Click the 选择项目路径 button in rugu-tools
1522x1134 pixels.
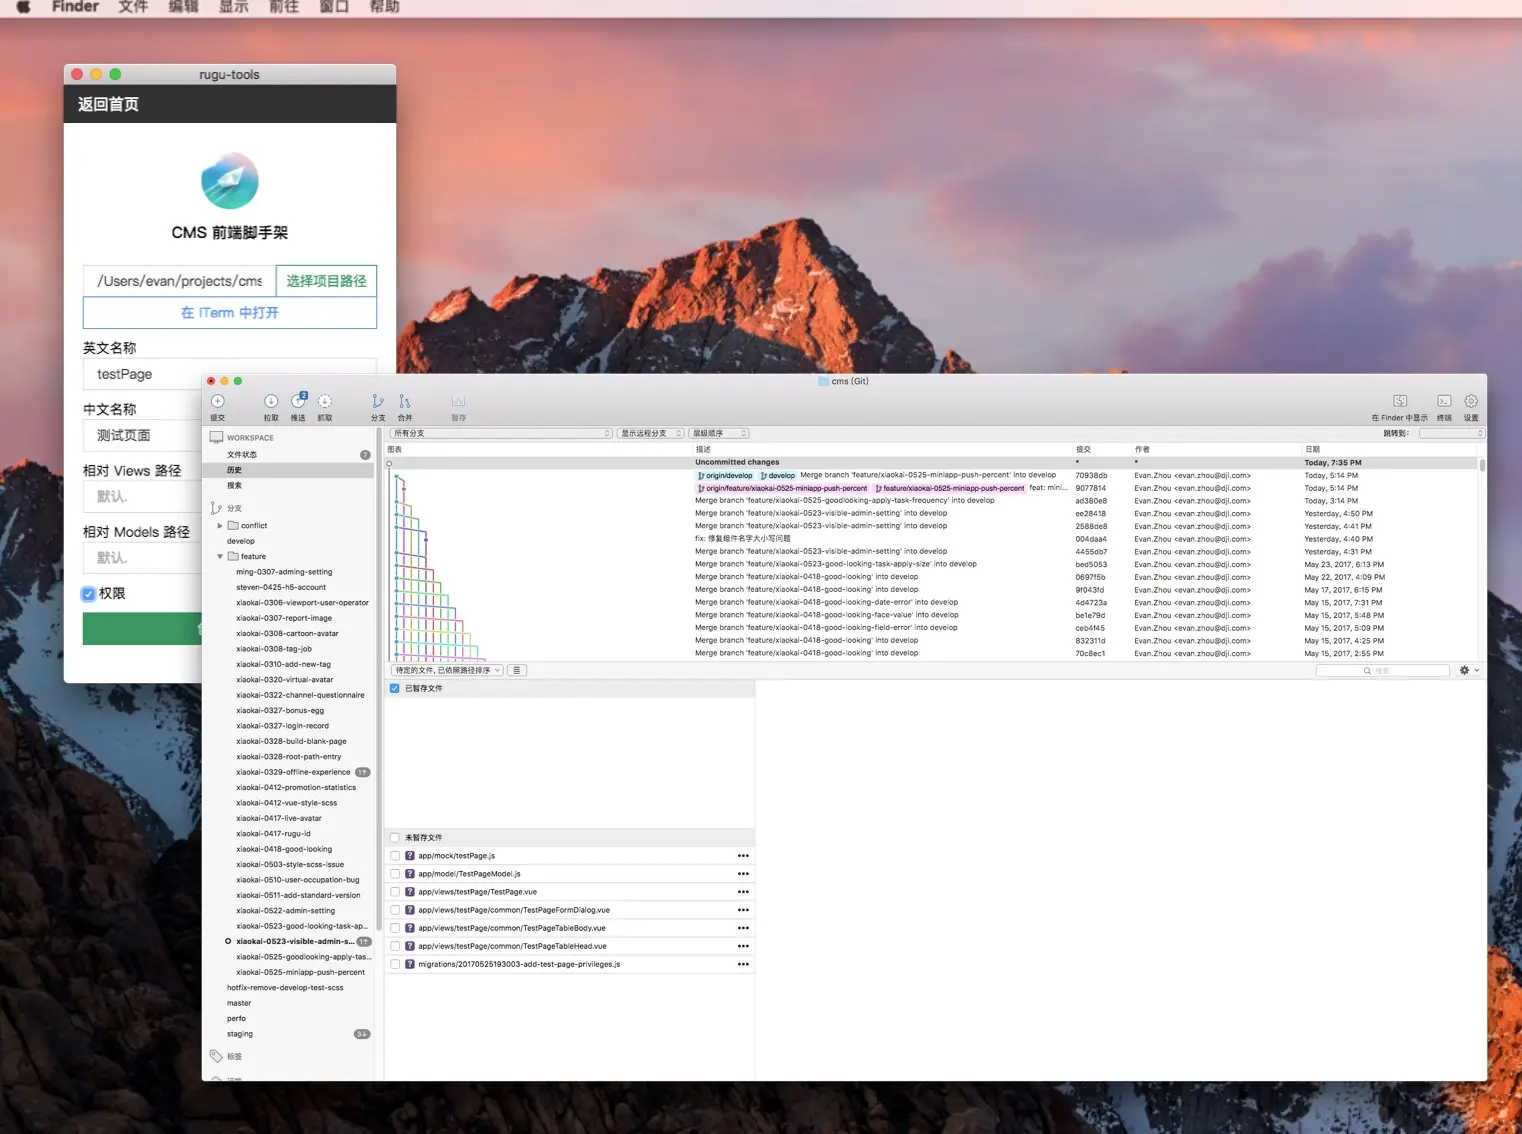pos(326,281)
